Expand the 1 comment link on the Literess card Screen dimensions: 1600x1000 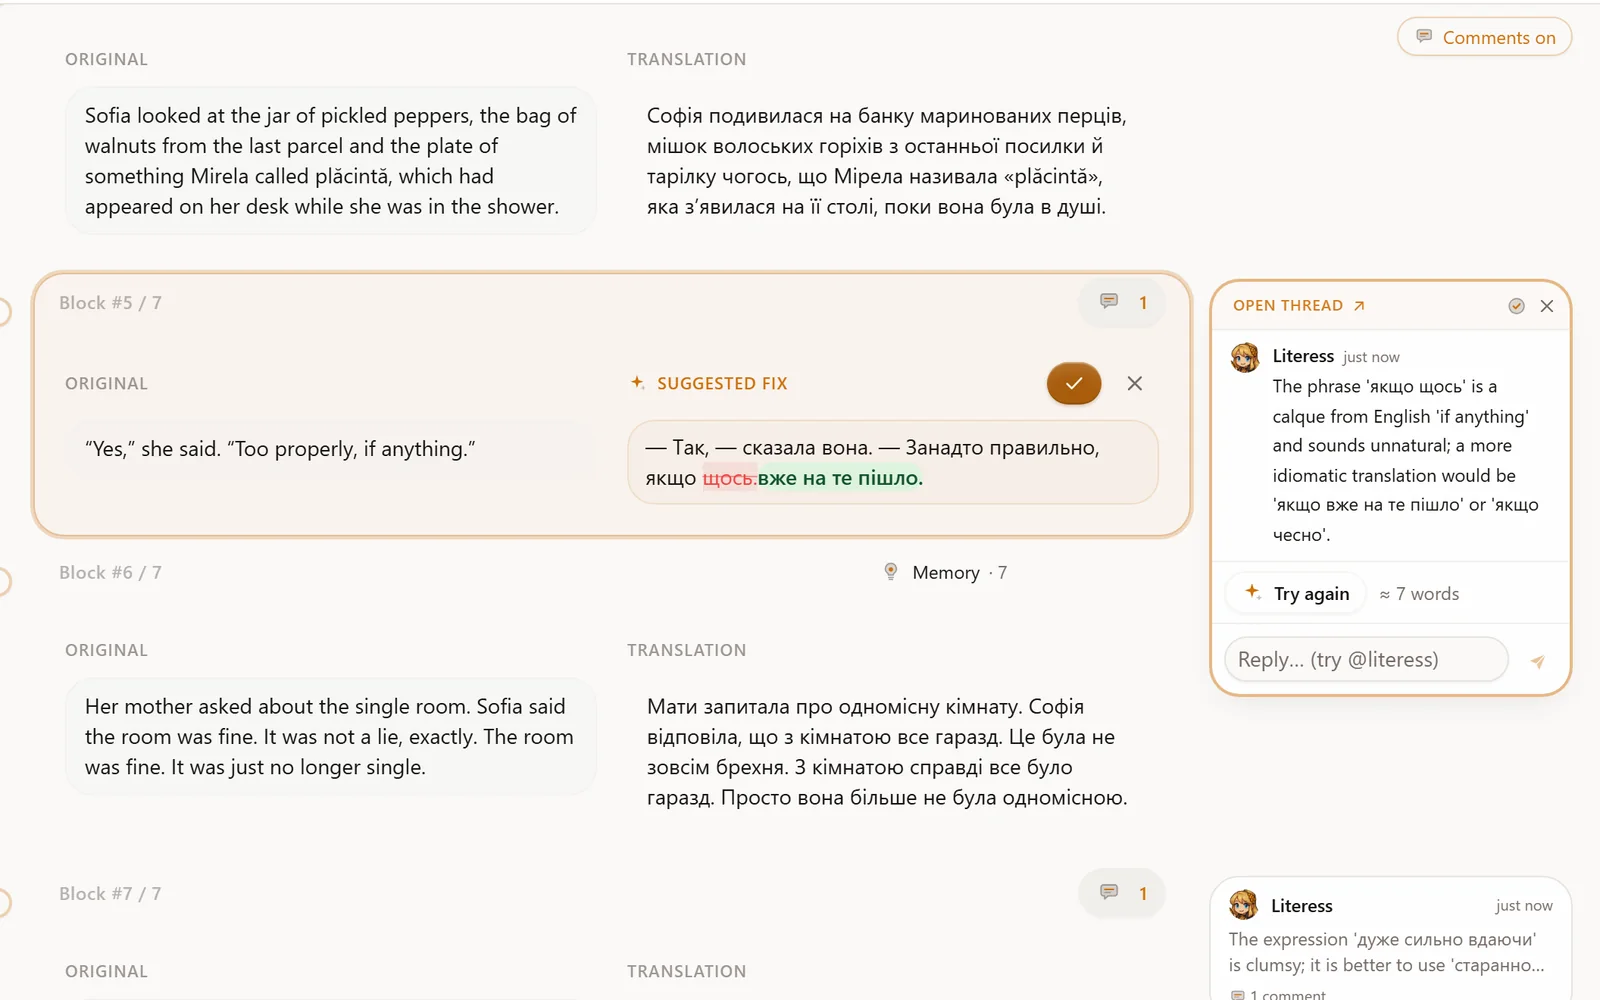point(1278,994)
